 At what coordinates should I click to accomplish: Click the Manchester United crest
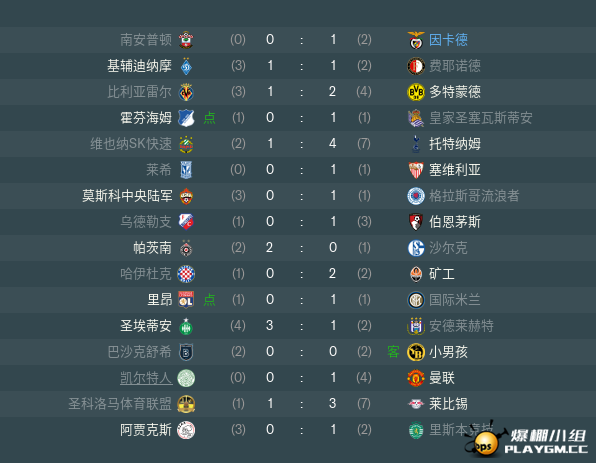click(416, 378)
